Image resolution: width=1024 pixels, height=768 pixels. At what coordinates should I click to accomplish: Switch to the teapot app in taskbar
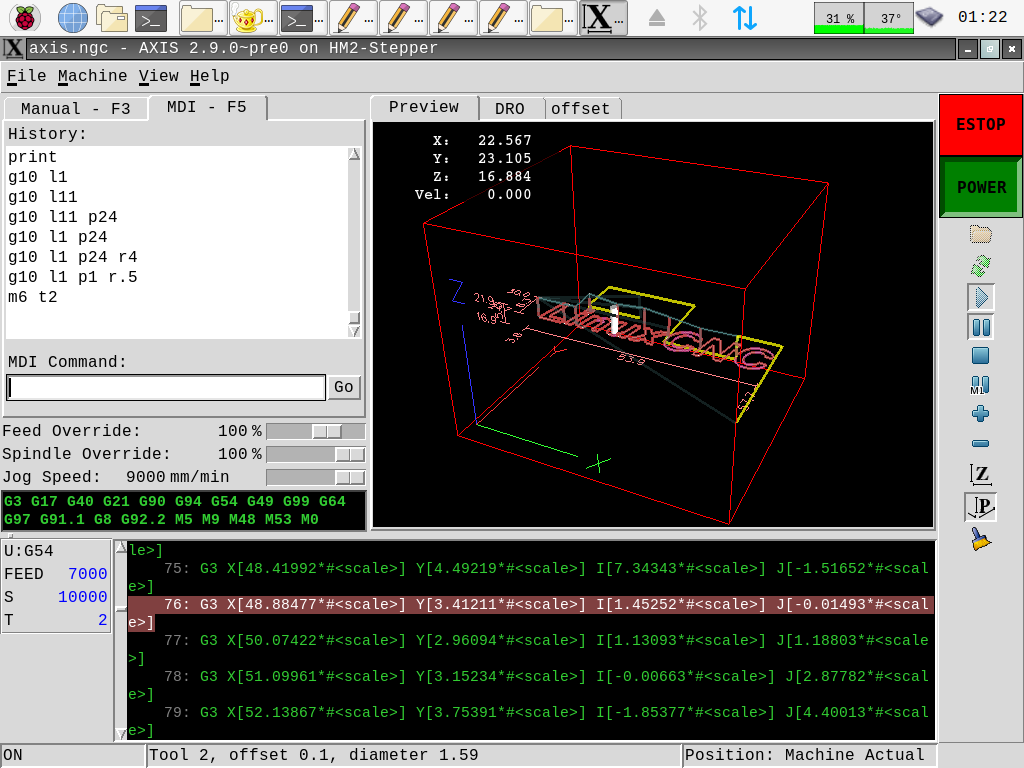click(x=252, y=18)
